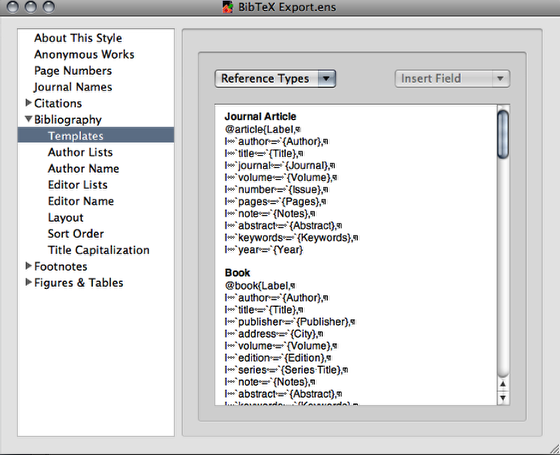Image resolution: width=560 pixels, height=455 pixels.
Task: Click the publisher = {Publisher} line
Action: (290, 322)
